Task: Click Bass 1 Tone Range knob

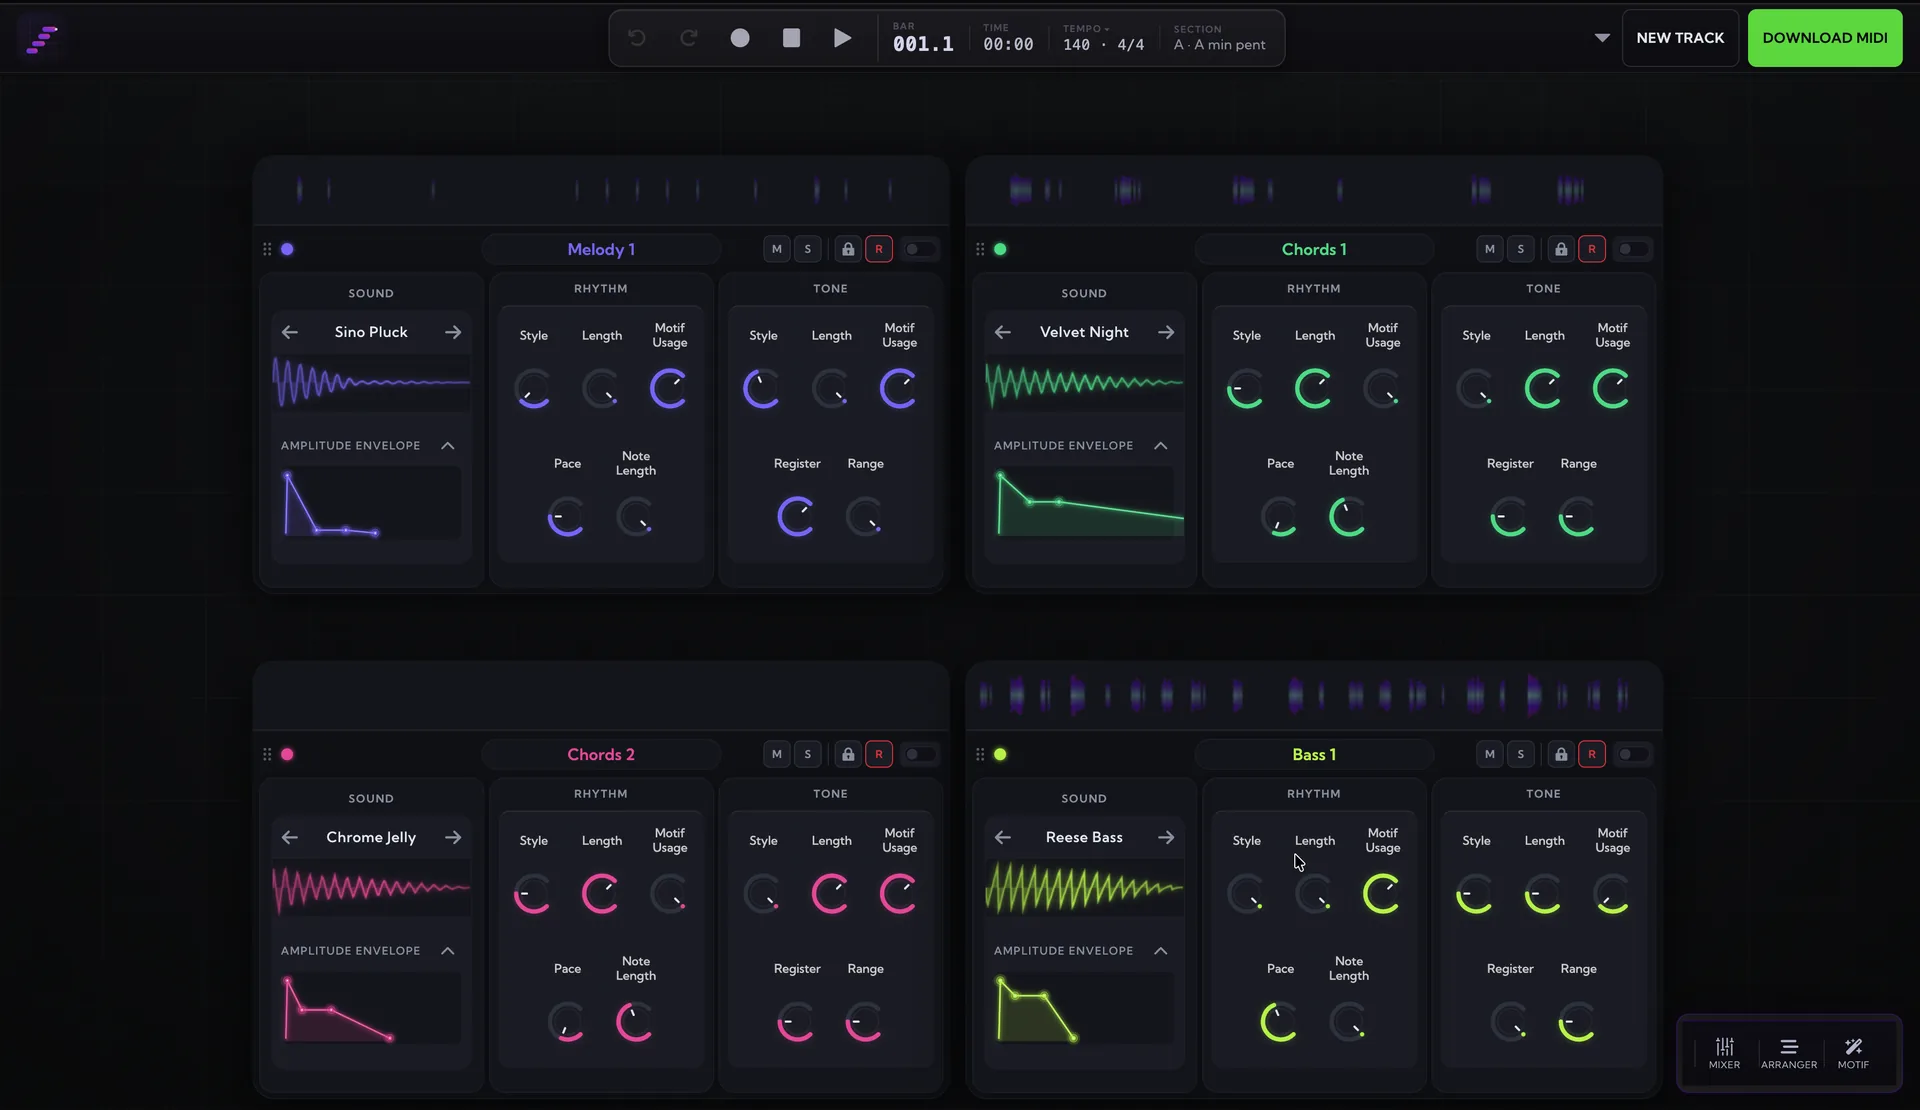Action: [1578, 1022]
